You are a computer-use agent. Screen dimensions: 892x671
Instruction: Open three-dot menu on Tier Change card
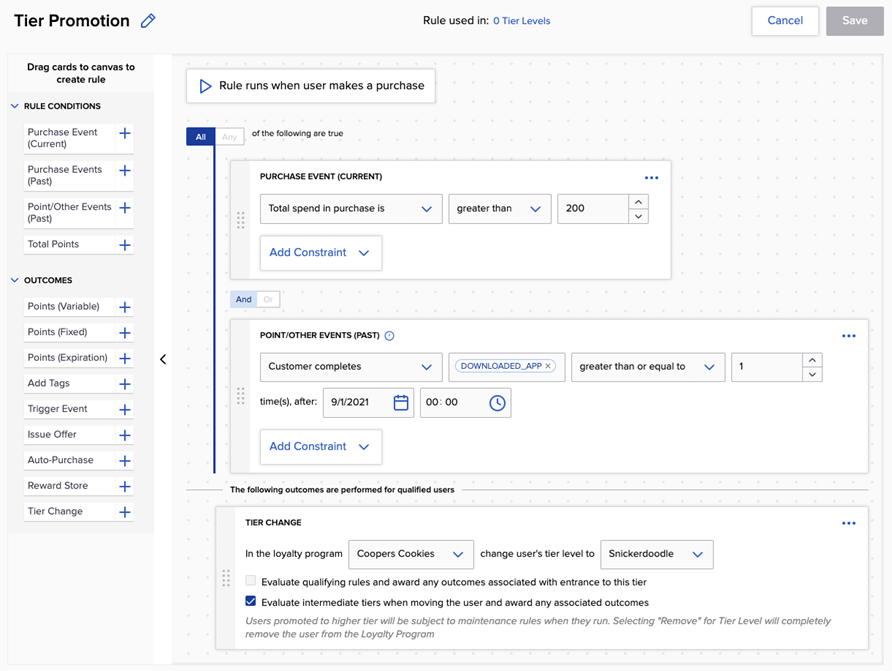tap(848, 523)
